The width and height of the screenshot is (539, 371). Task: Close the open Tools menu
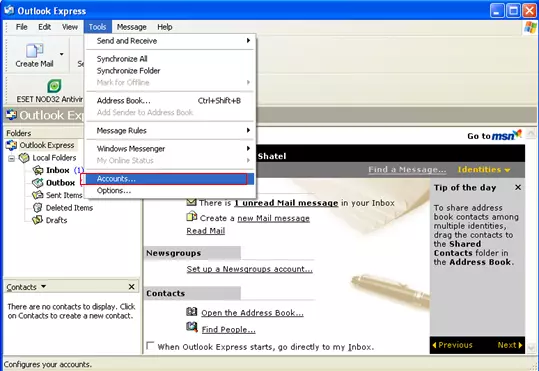point(97,27)
